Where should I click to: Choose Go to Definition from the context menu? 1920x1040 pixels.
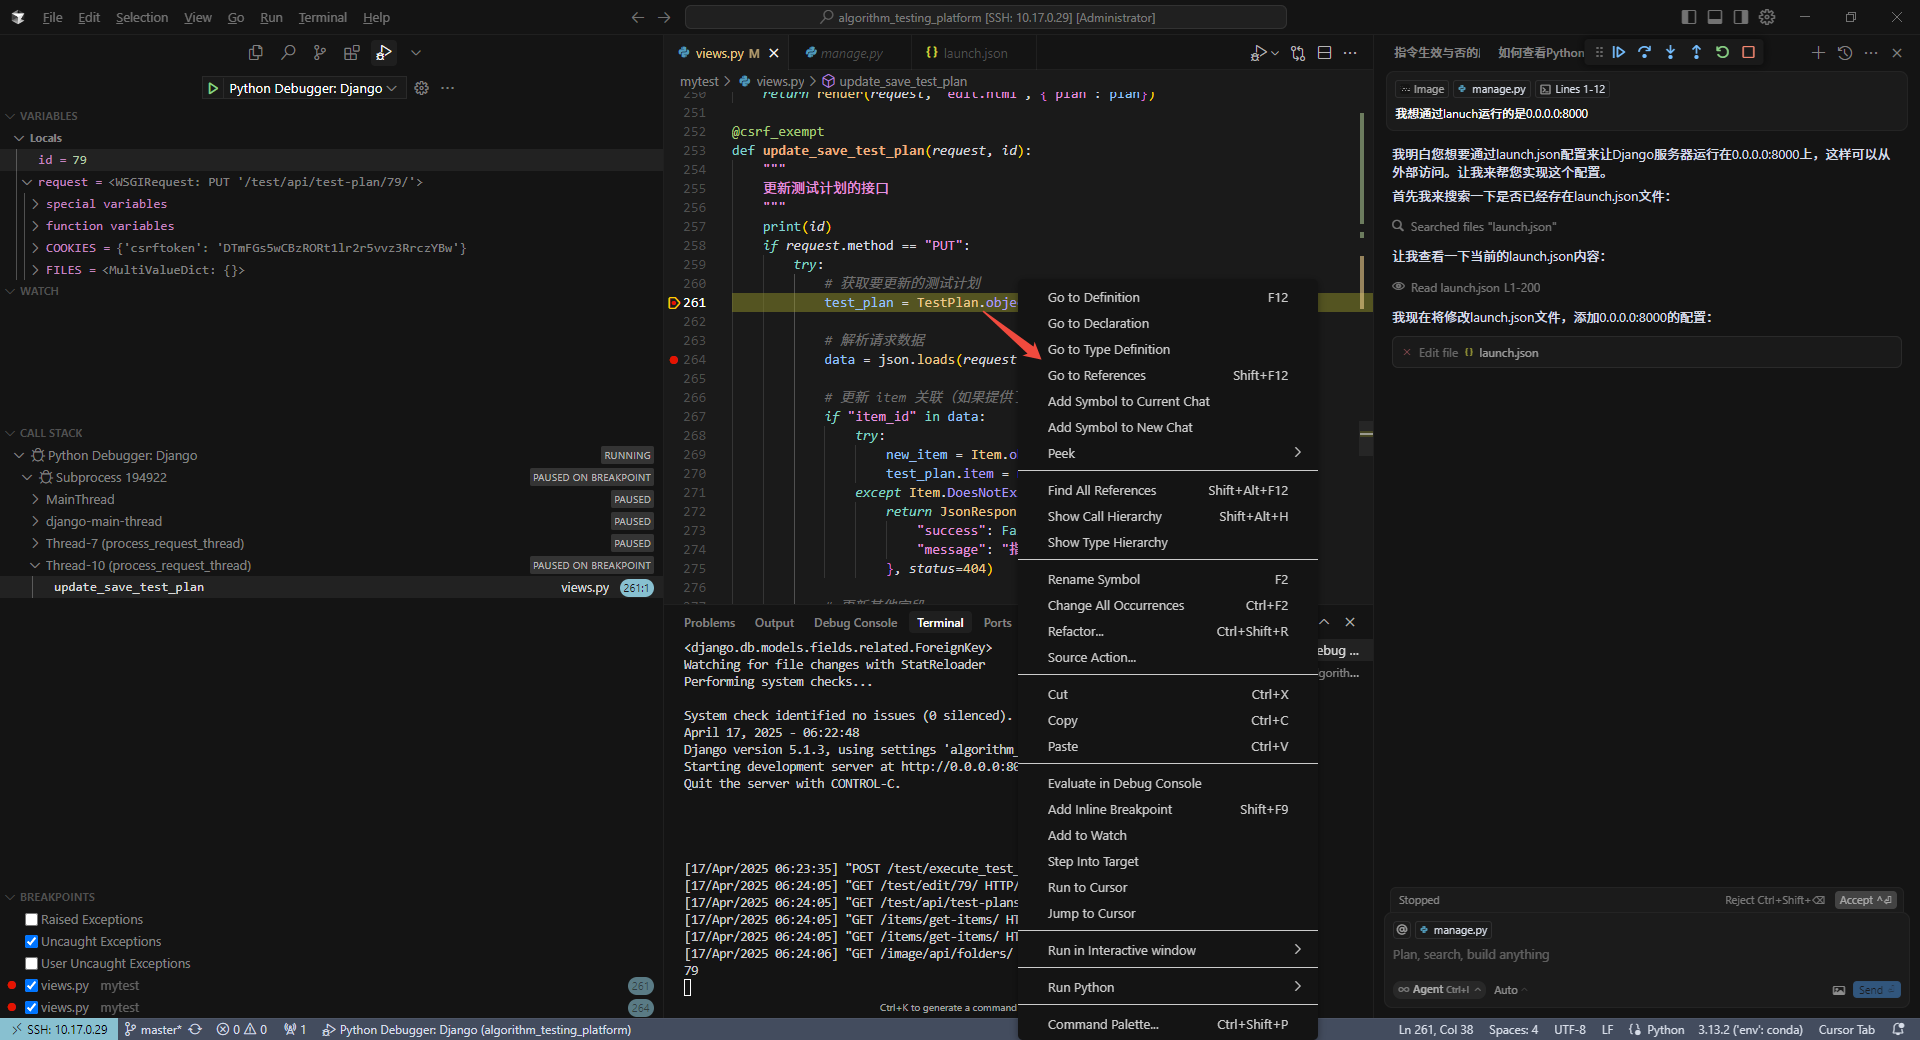(x=1093, y=298)
